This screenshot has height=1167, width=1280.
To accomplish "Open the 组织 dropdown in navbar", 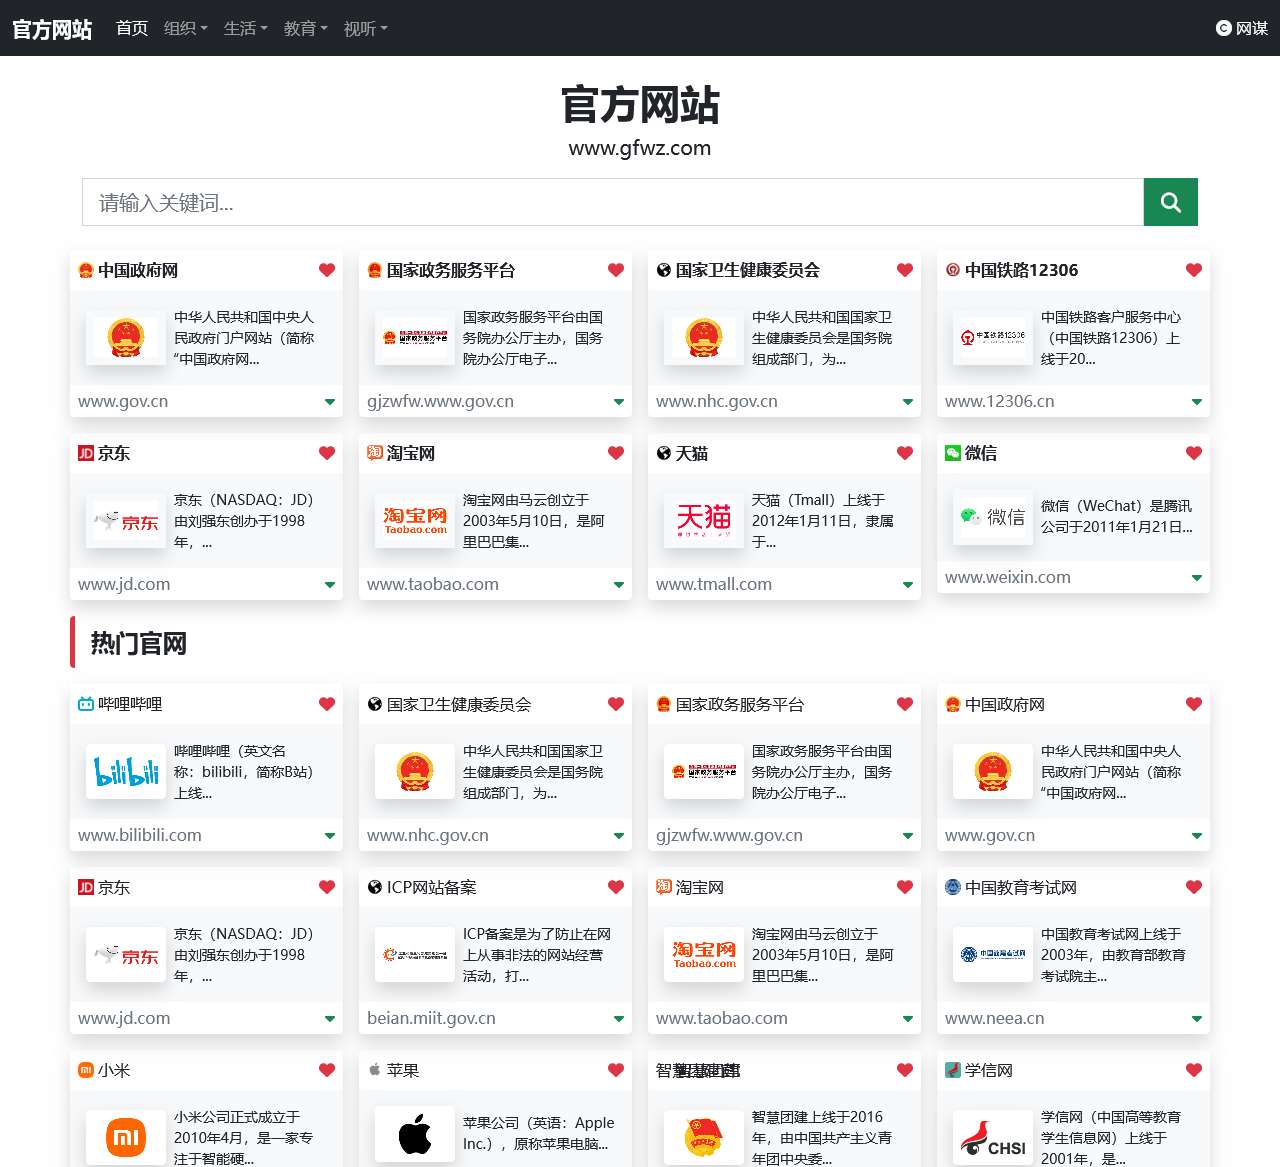I will [186, 28].
